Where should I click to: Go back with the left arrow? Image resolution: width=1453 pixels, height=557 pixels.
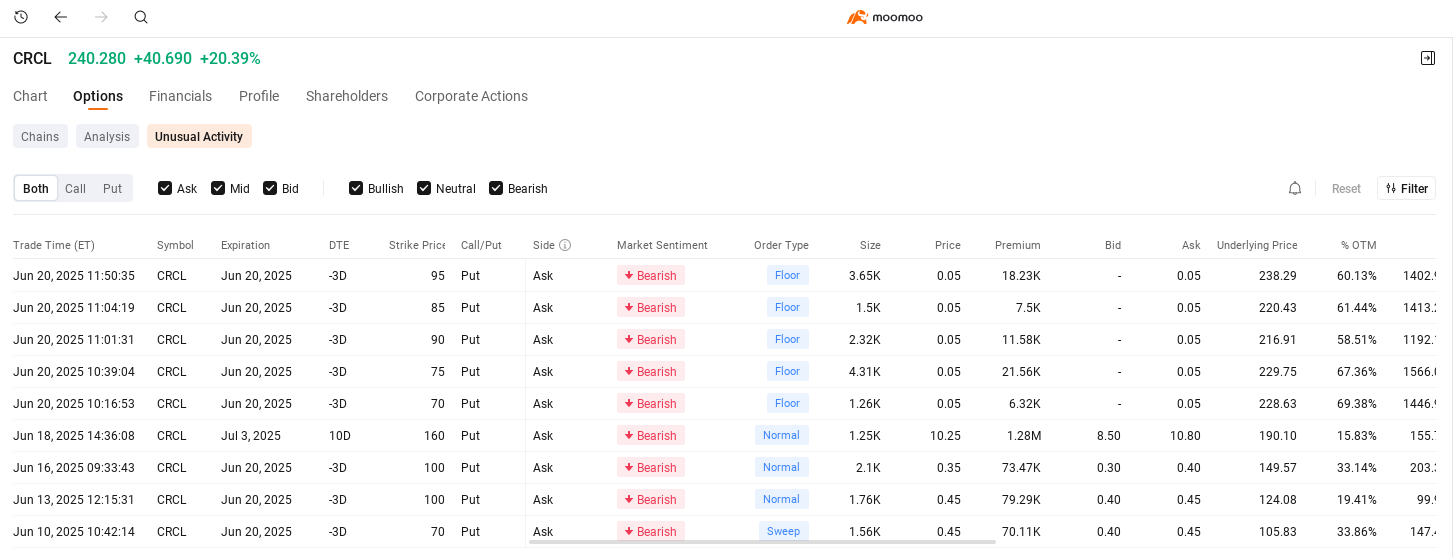(x=61, y=17)
